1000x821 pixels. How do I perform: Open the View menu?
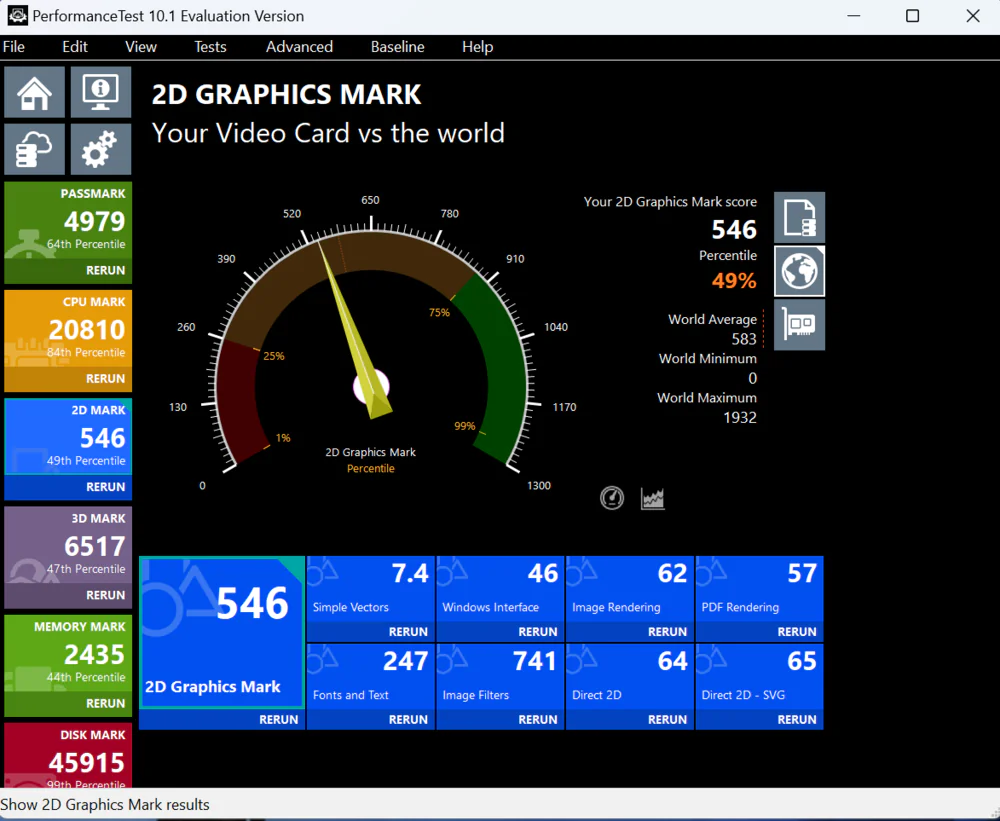point(140,47)
